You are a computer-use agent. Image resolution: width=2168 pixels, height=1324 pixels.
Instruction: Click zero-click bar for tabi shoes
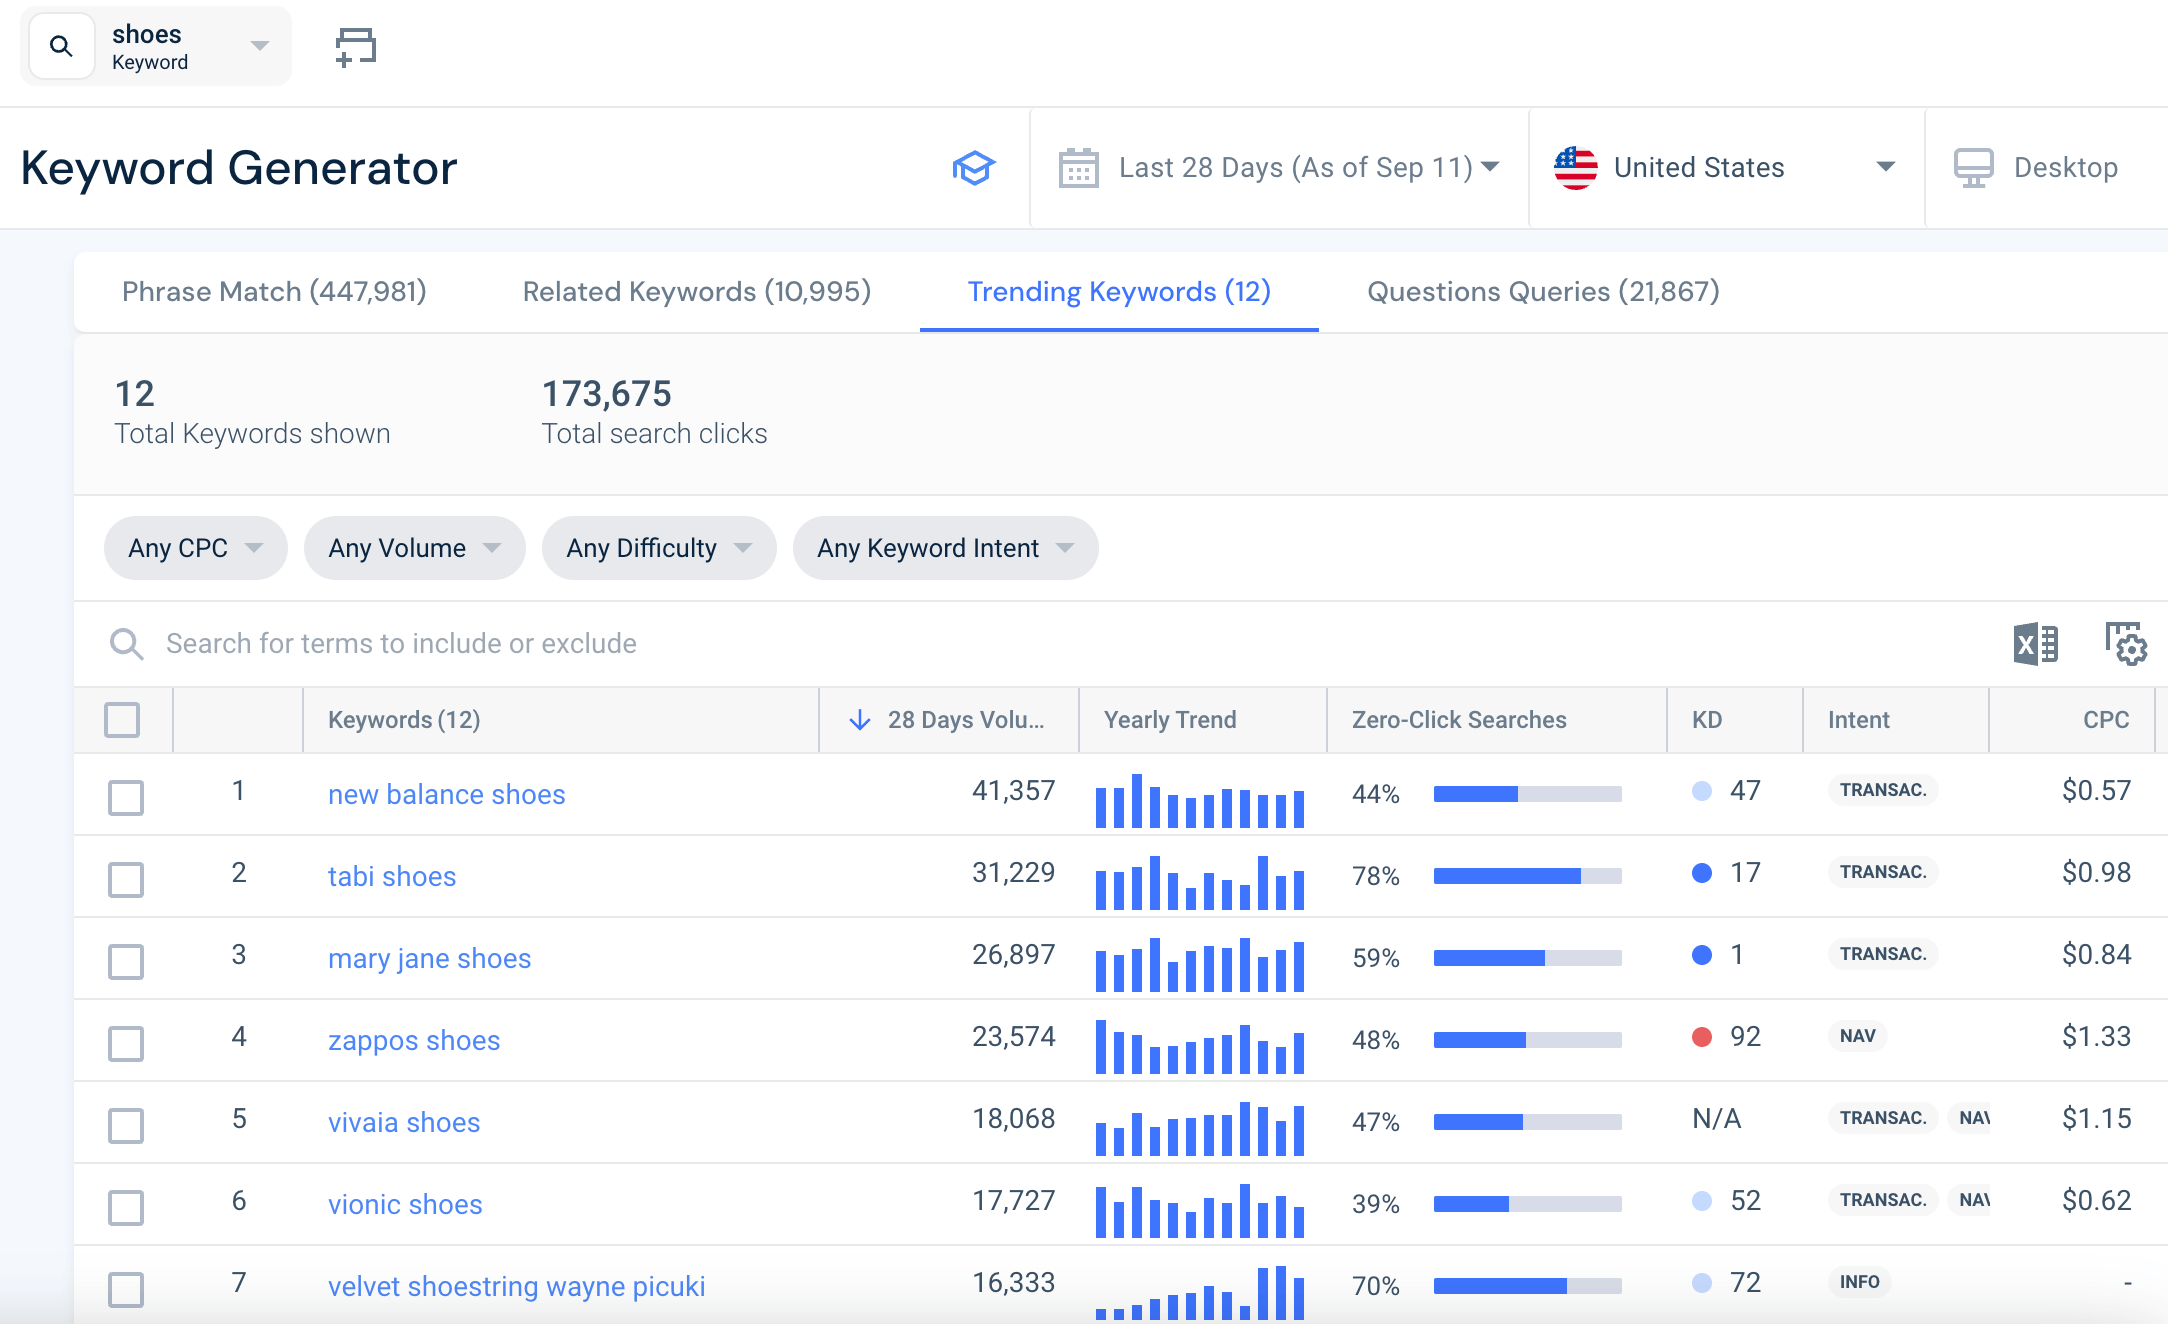coord(1527,876)
